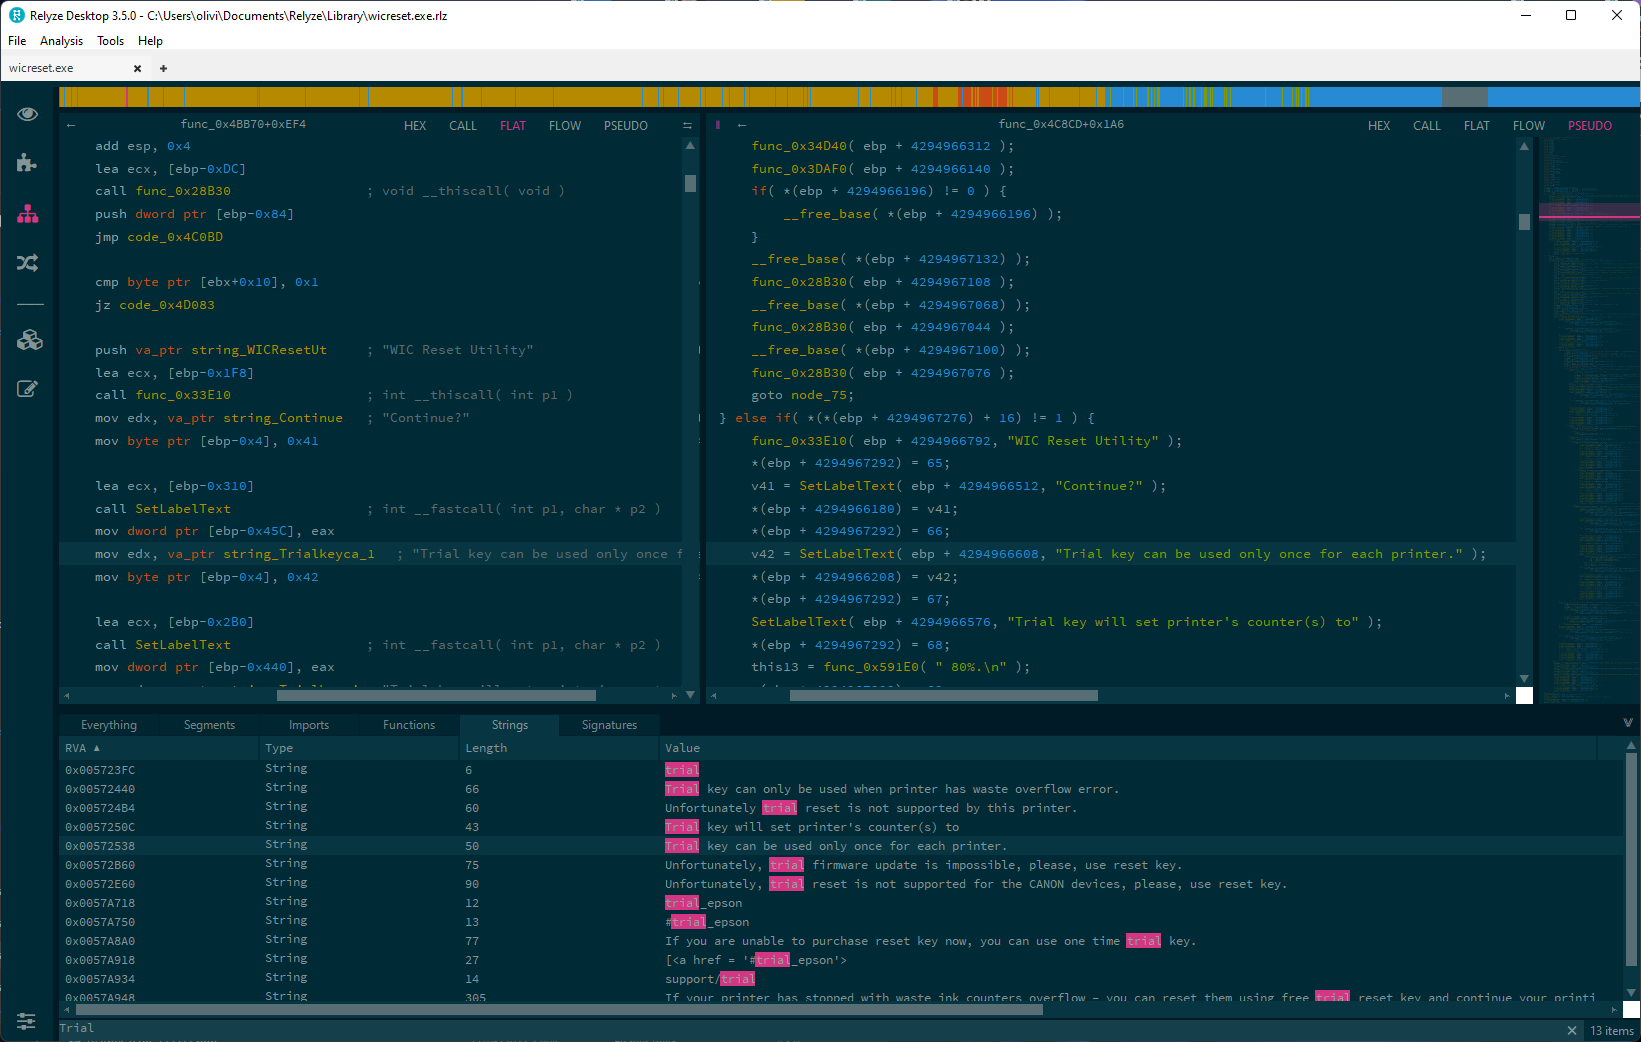
Task: Open the File menu
Action: click(17, 41)
